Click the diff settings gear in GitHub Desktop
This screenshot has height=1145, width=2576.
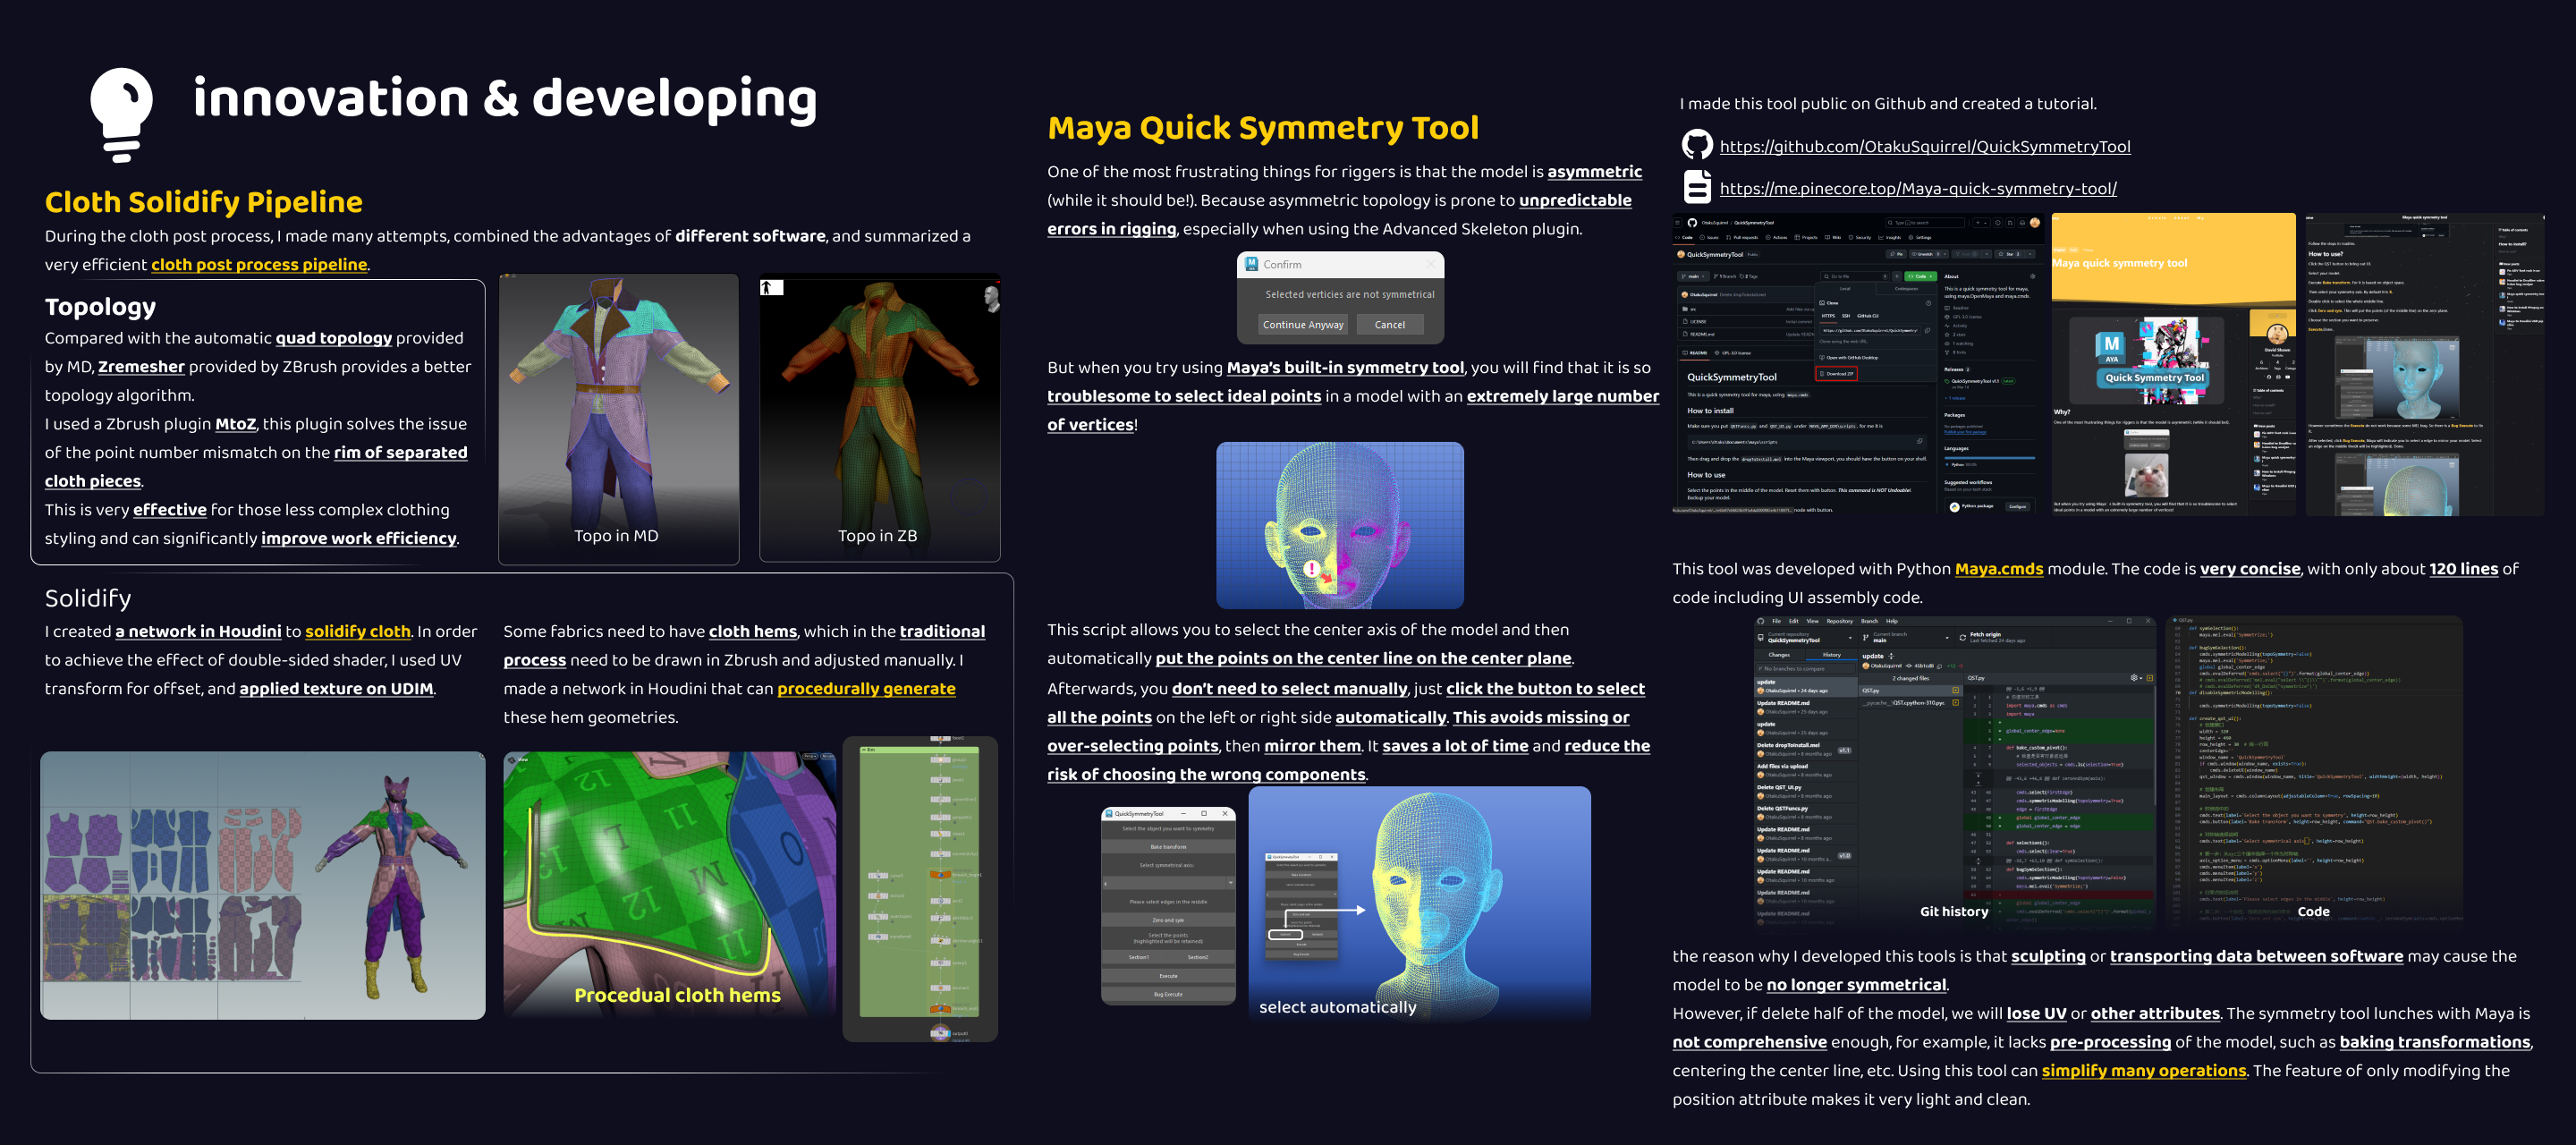pos(2135,678)
